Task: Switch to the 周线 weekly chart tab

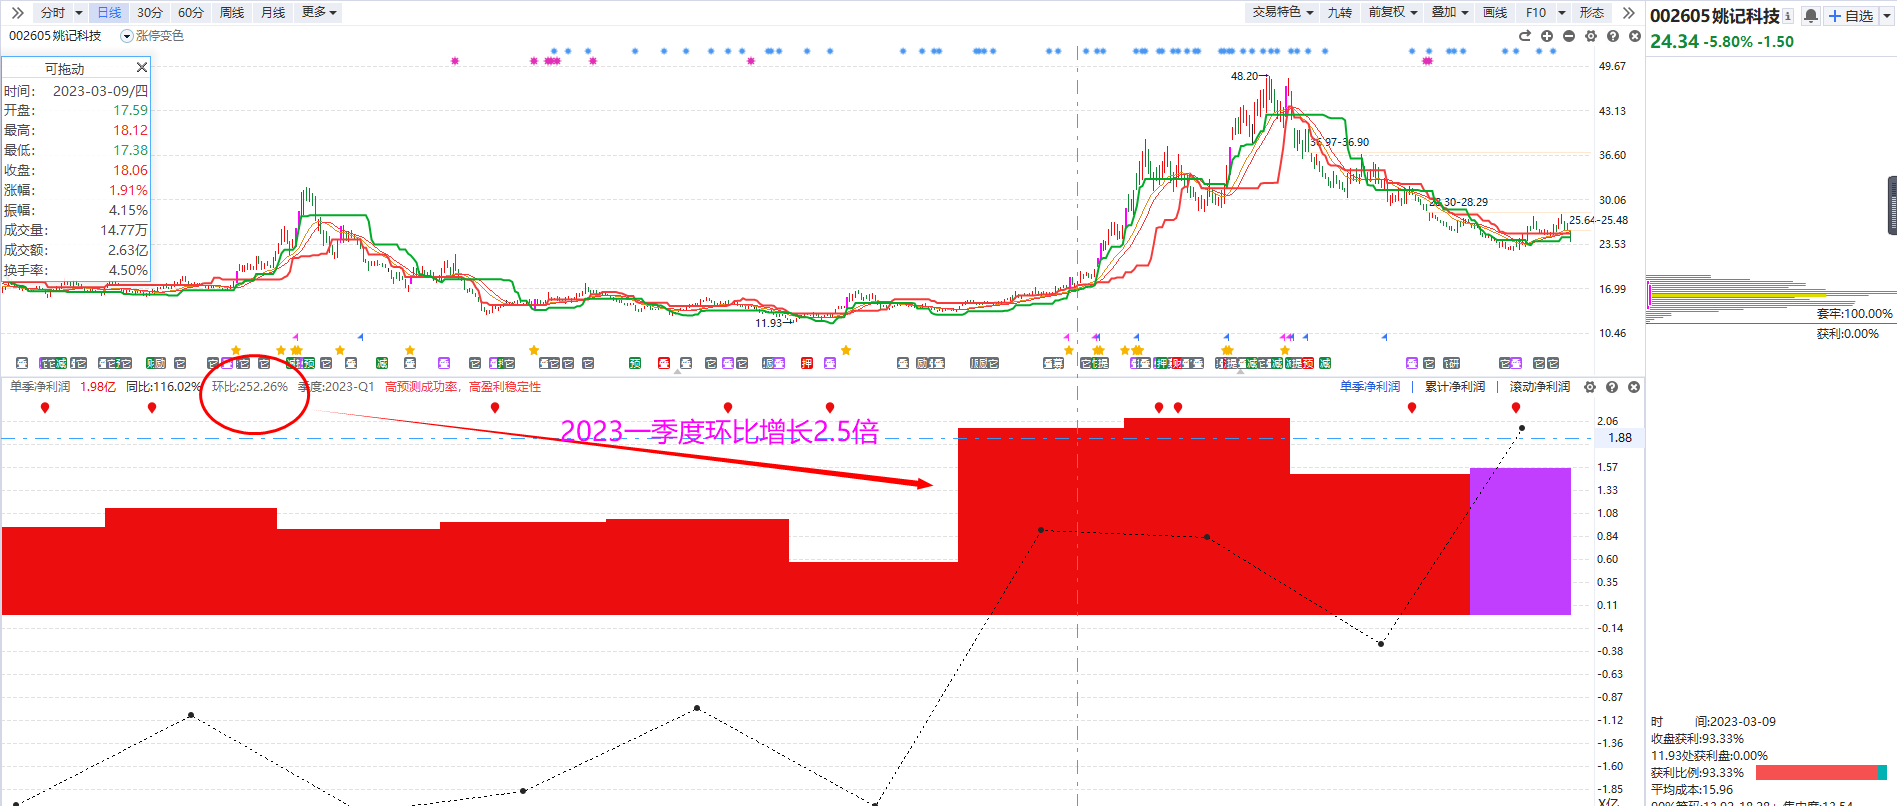Action: coord(232,12)
